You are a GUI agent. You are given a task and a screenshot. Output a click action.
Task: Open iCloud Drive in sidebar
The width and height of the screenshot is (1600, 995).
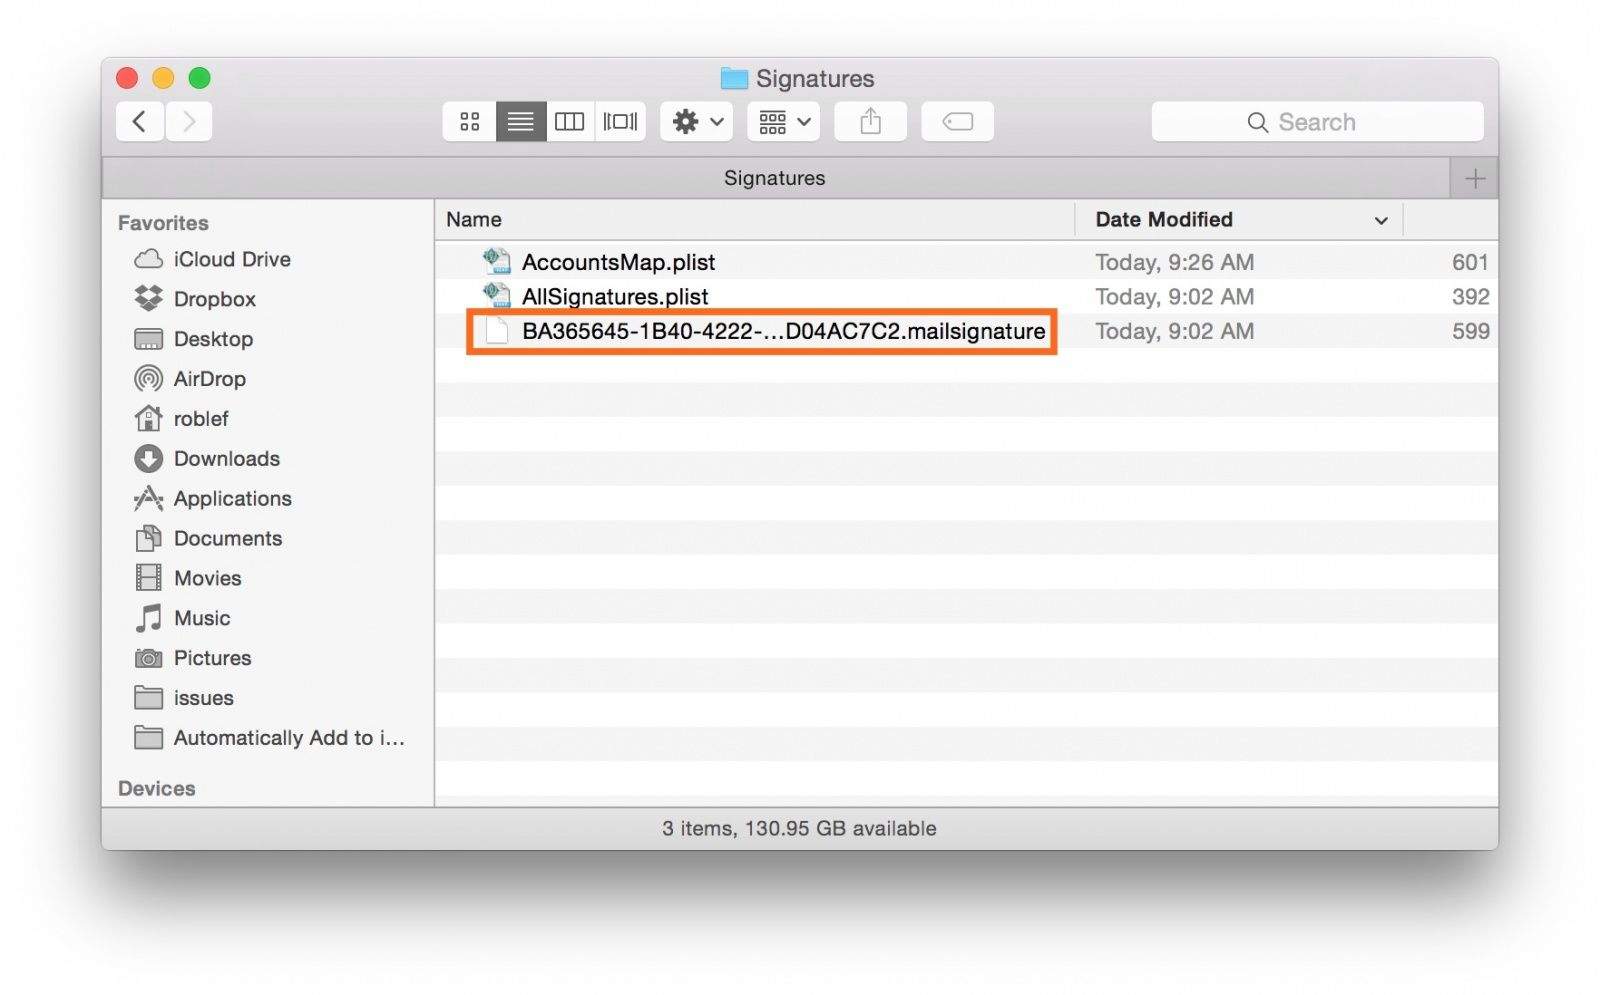[231, 260]
